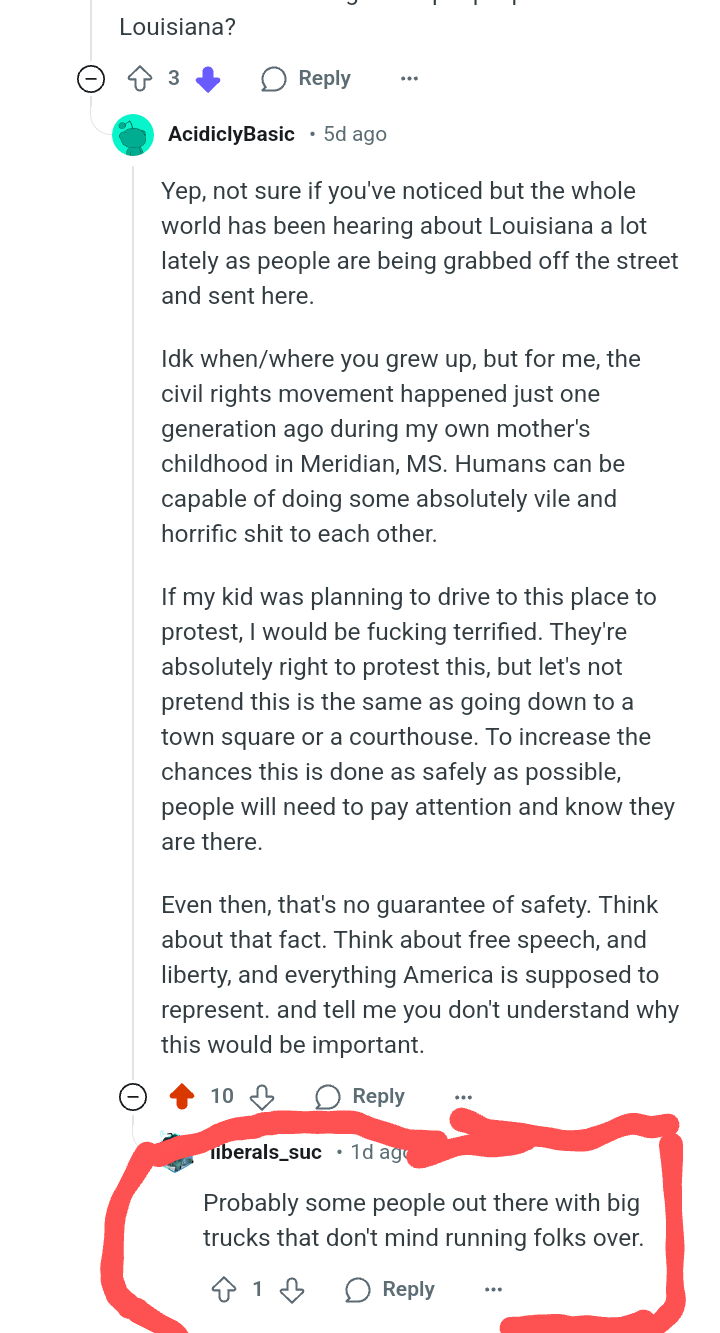The image size is (720, 1333).
Task: Toggle the red upvote on AcidiclyBasic's comment
Action: [182, 1097]
